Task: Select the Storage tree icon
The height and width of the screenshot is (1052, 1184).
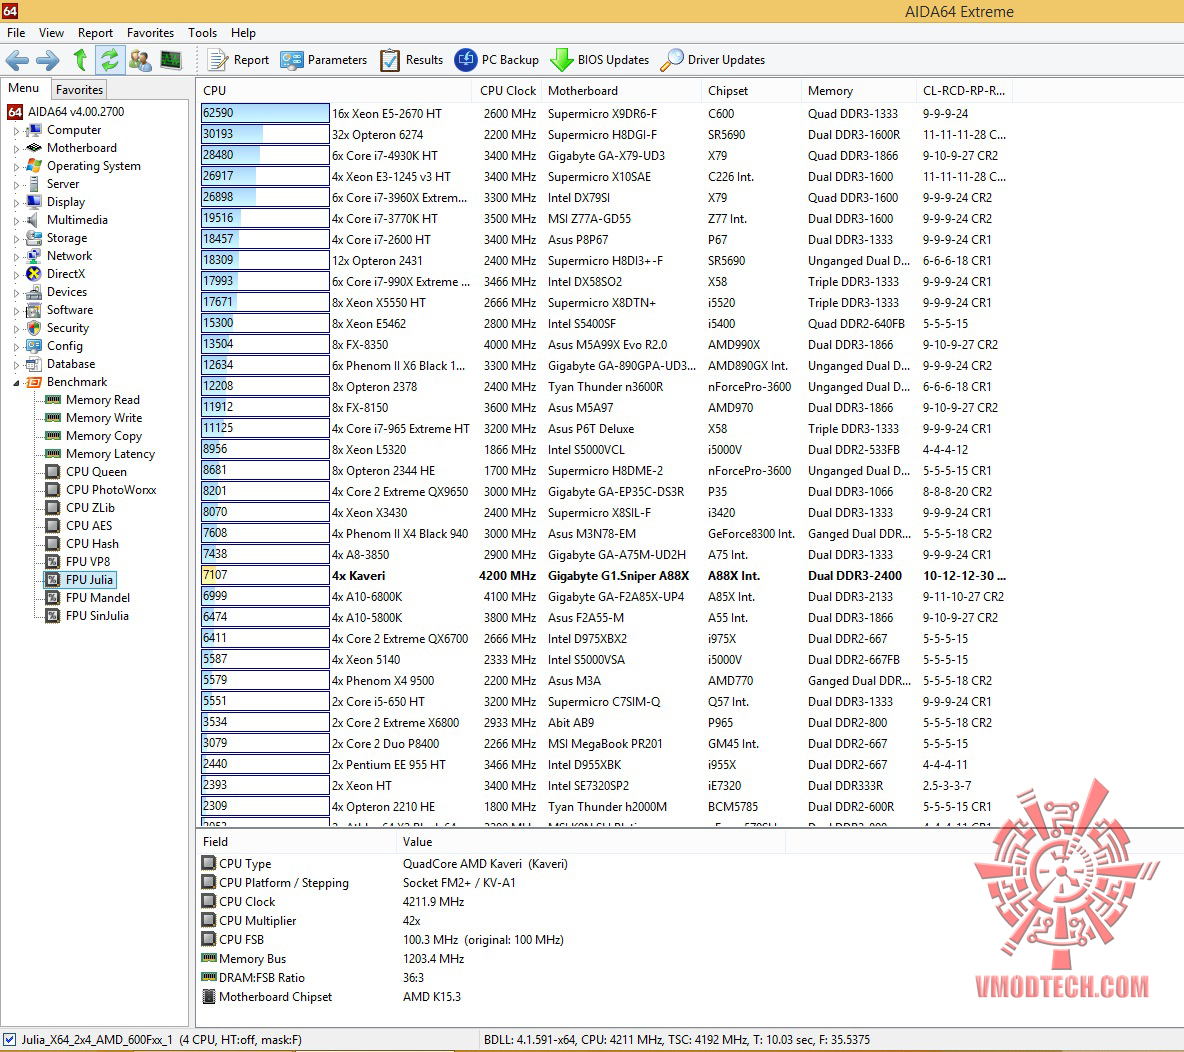Action: click(33, 238)
